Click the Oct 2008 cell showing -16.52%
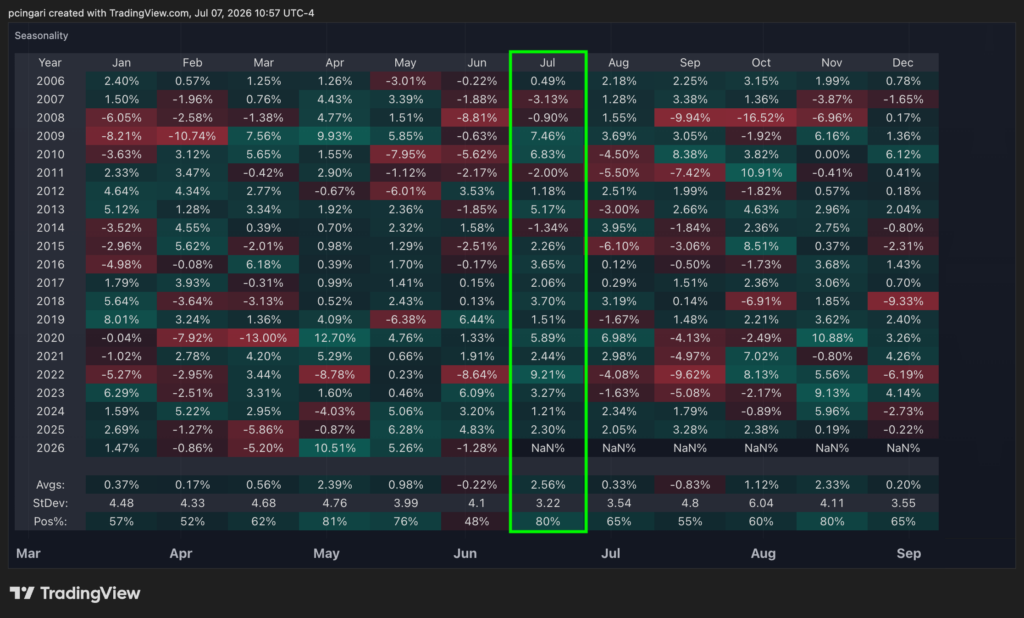Image resolution: width=1024 pixels, height=618 pixels. click(761, 118)
